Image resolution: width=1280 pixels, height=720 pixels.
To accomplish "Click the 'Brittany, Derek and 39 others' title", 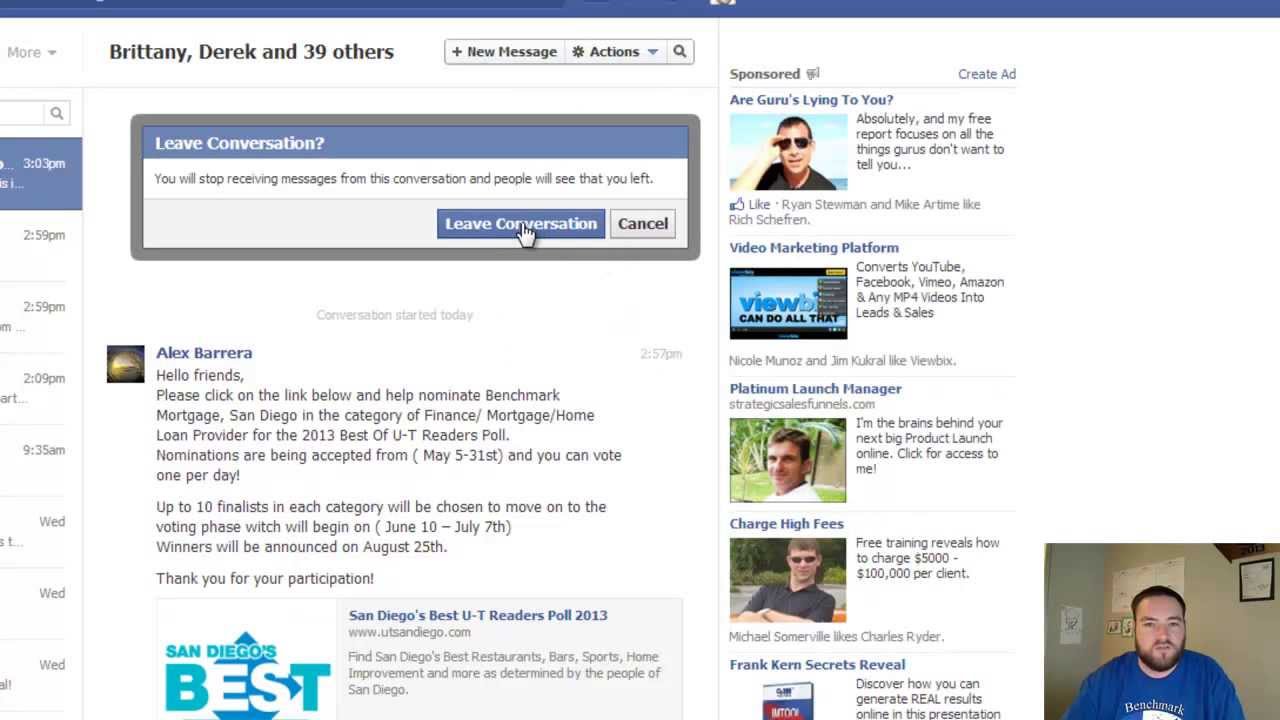I will (x=251, y=52).
